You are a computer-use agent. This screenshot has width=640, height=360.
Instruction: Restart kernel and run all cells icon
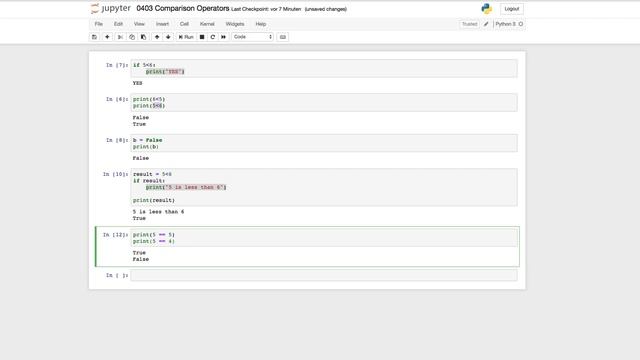pyautogui.click(x=223, y=37)
